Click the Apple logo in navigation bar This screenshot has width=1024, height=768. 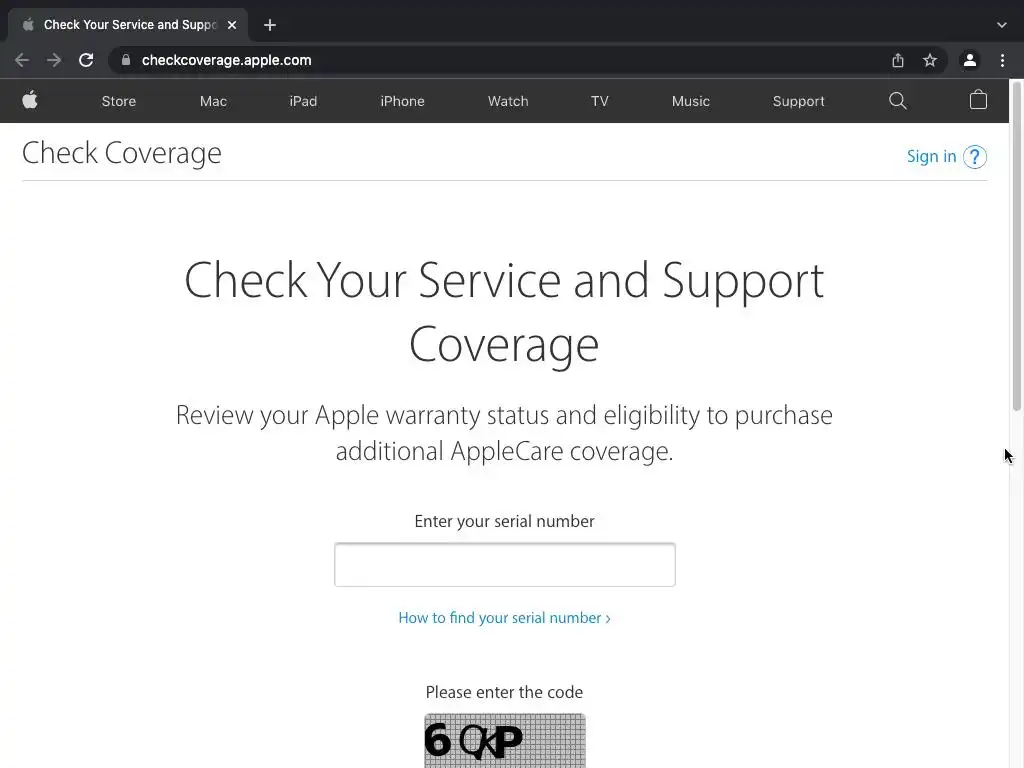30,101
